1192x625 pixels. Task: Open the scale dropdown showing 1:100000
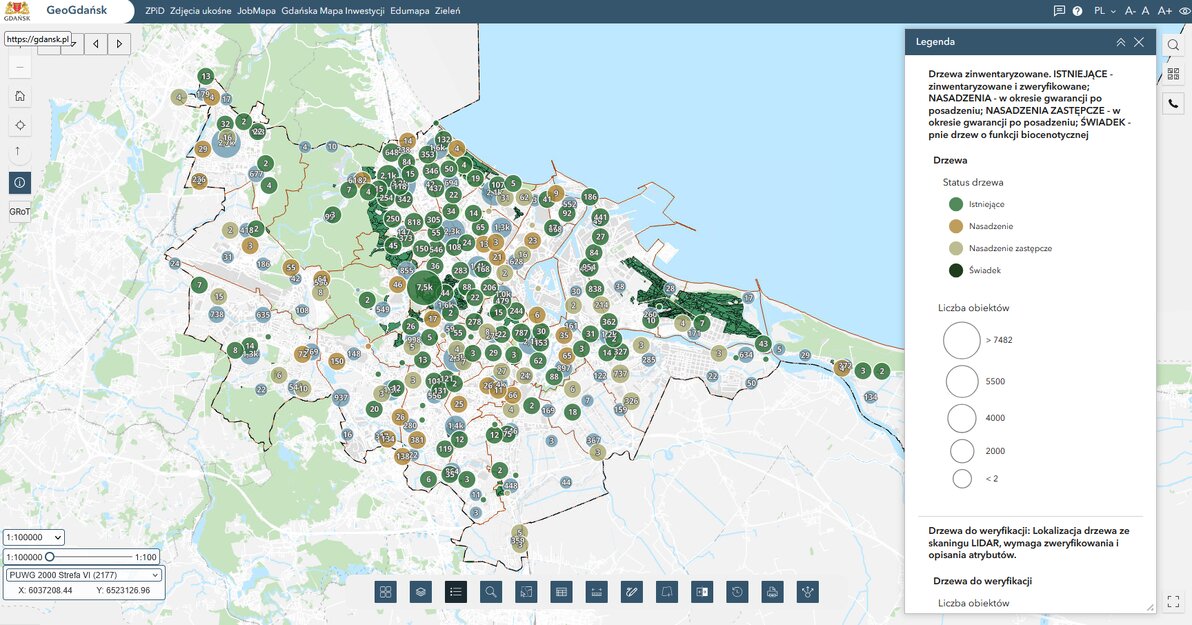32,537
